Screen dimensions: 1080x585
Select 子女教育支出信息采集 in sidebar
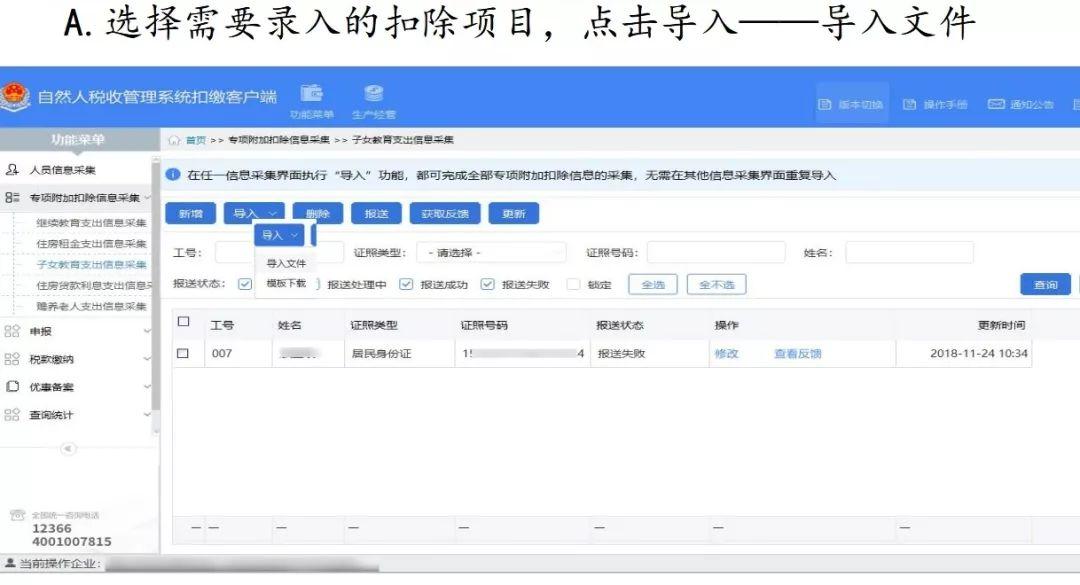(x=91, y=264)
